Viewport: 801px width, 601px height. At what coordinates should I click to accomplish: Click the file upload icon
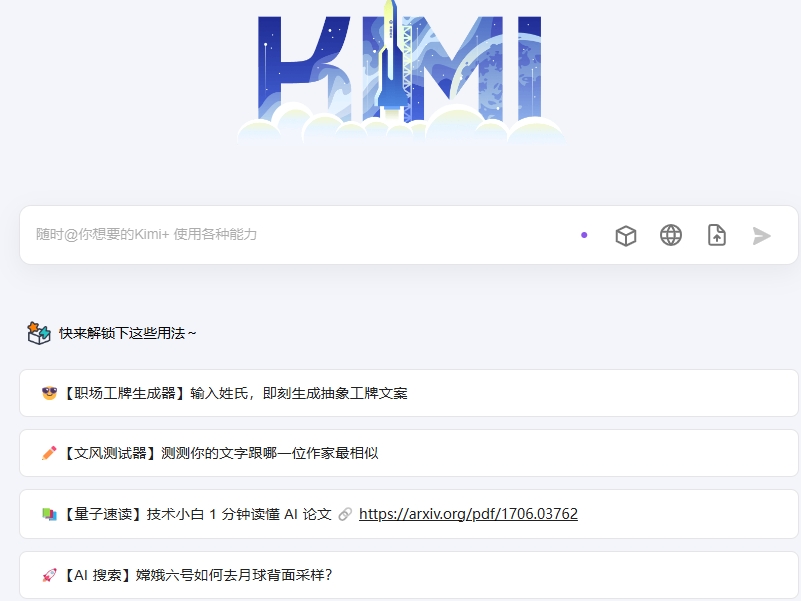point(717,236)
